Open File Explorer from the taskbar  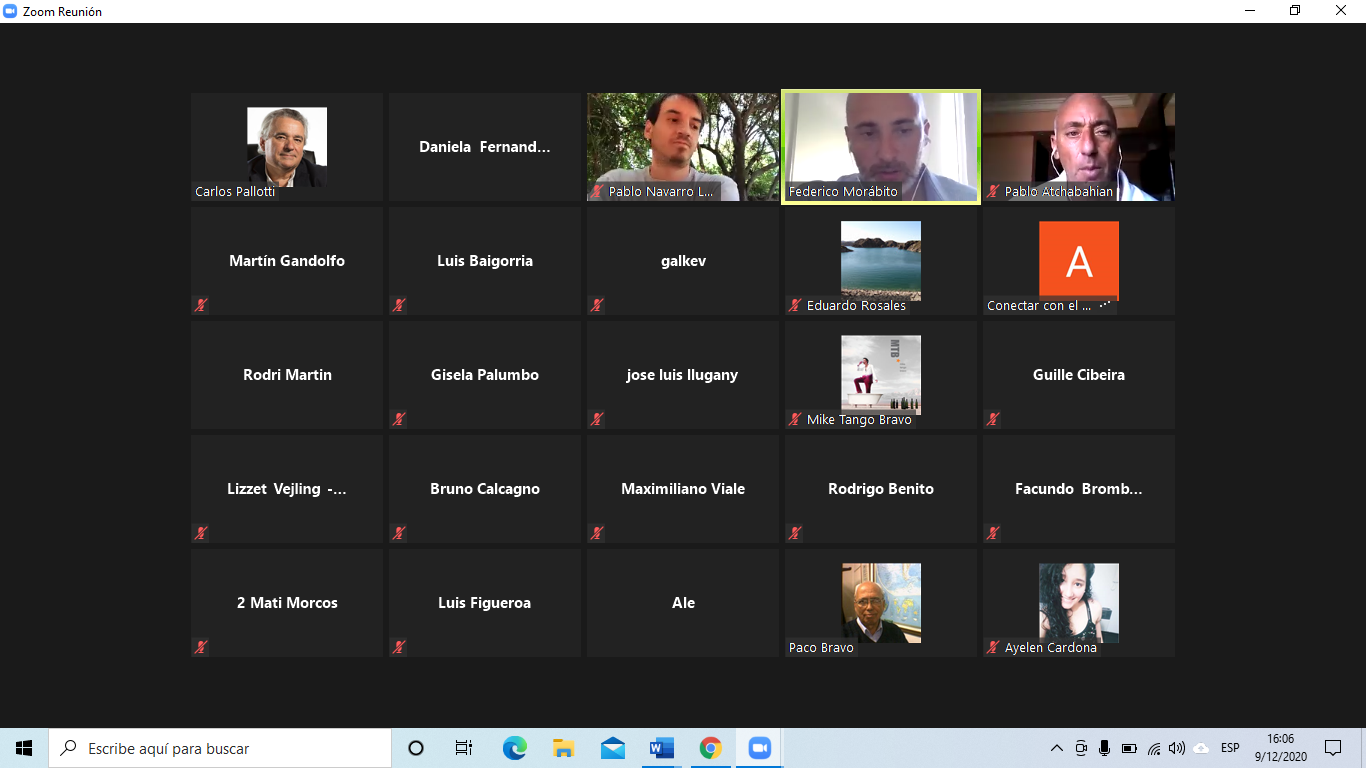tap(563, 748)
